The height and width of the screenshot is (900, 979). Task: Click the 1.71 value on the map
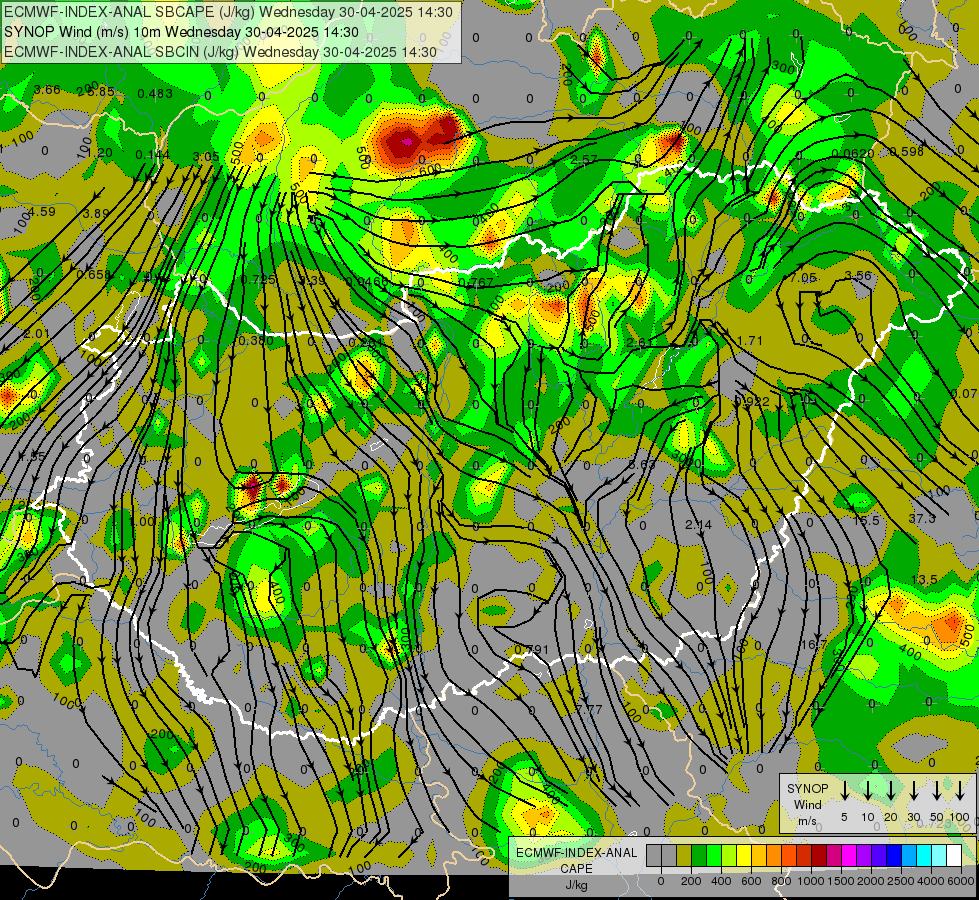point(750,340)
